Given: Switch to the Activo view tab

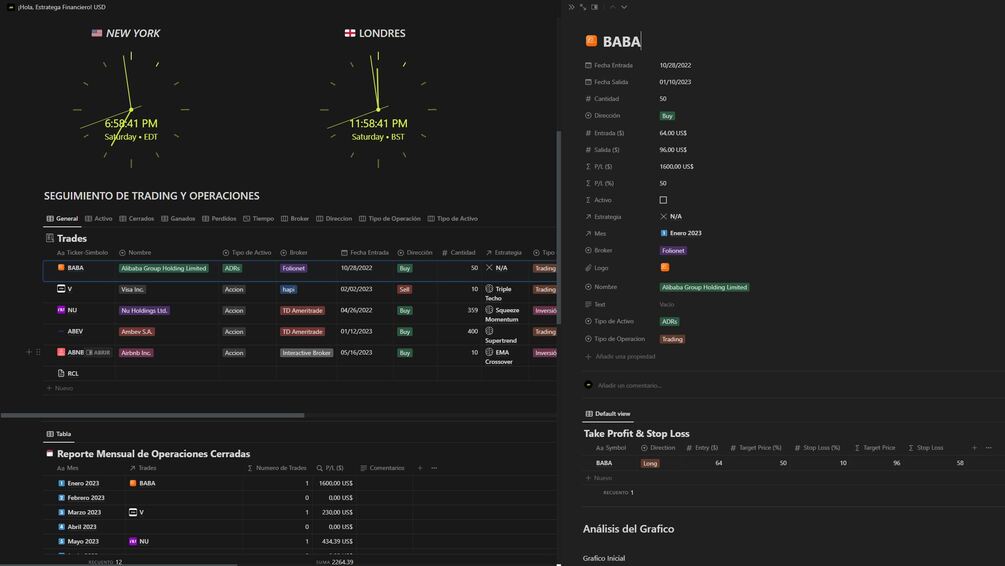Looking at the screenshot, I should click(99, 219).
